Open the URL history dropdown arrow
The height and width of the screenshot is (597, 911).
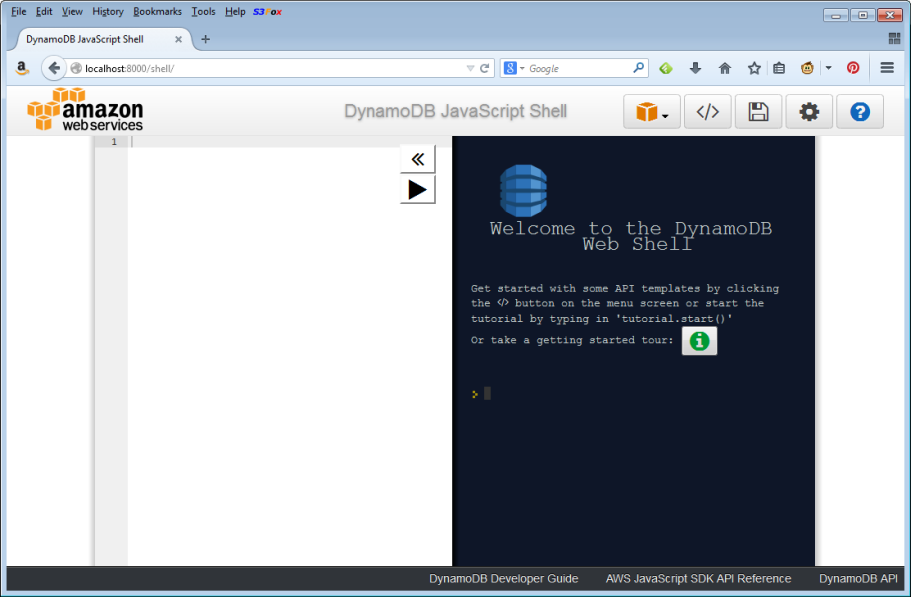point(471,68)
